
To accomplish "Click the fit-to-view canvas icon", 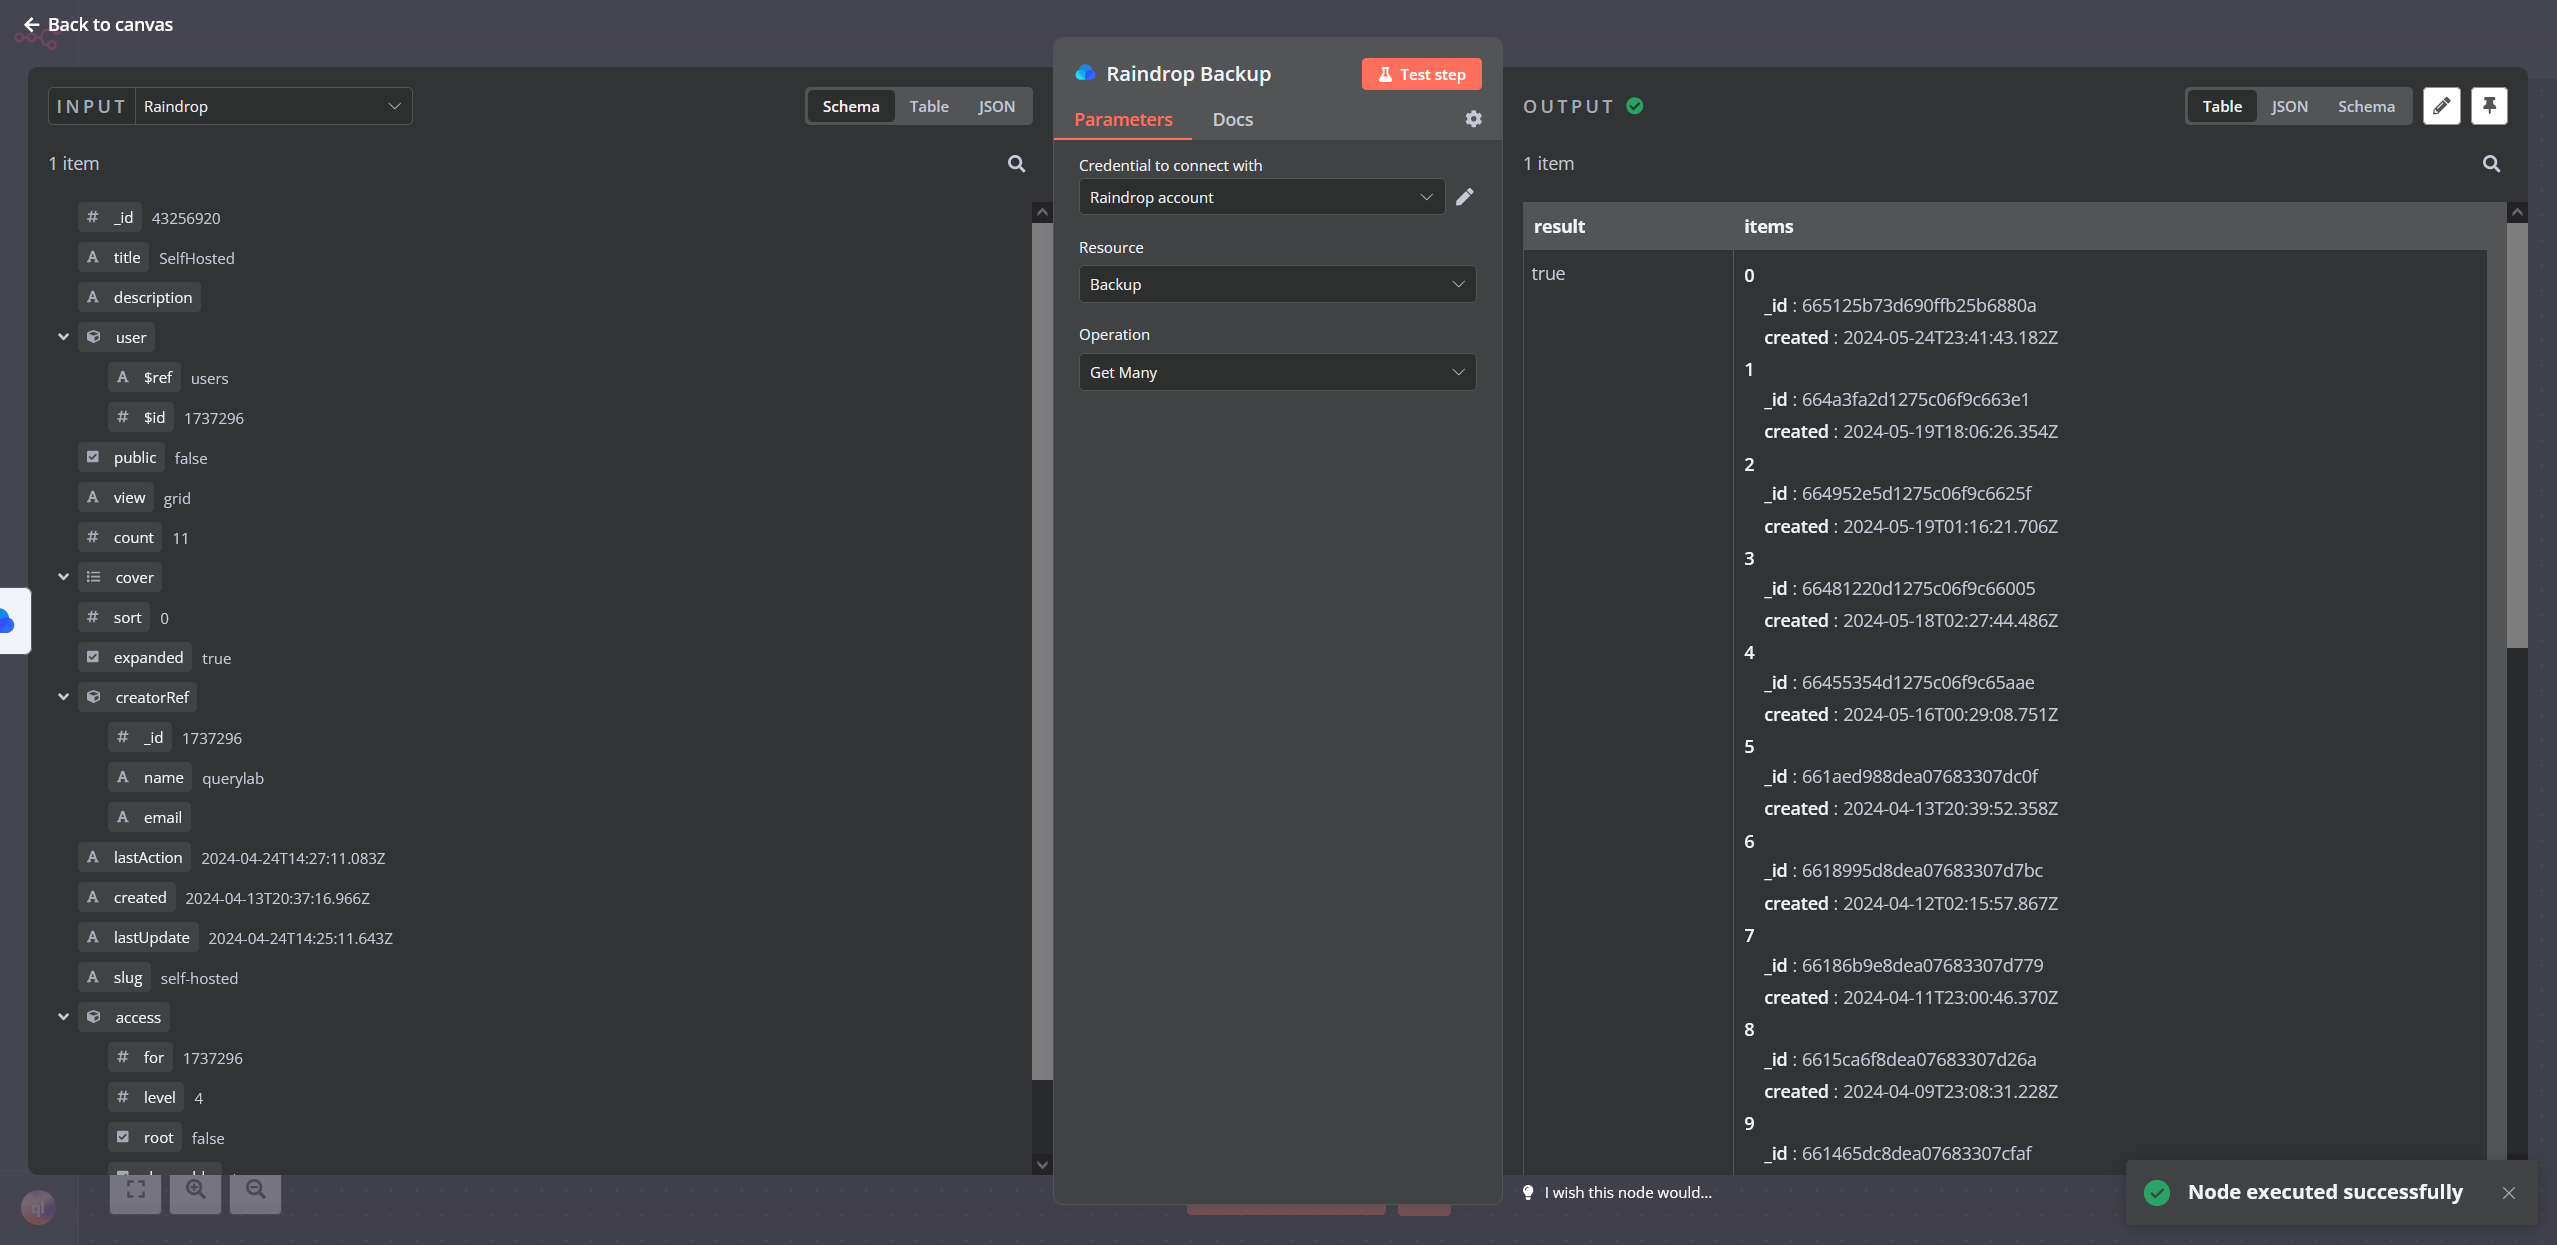I will [x=136, y=1189].
